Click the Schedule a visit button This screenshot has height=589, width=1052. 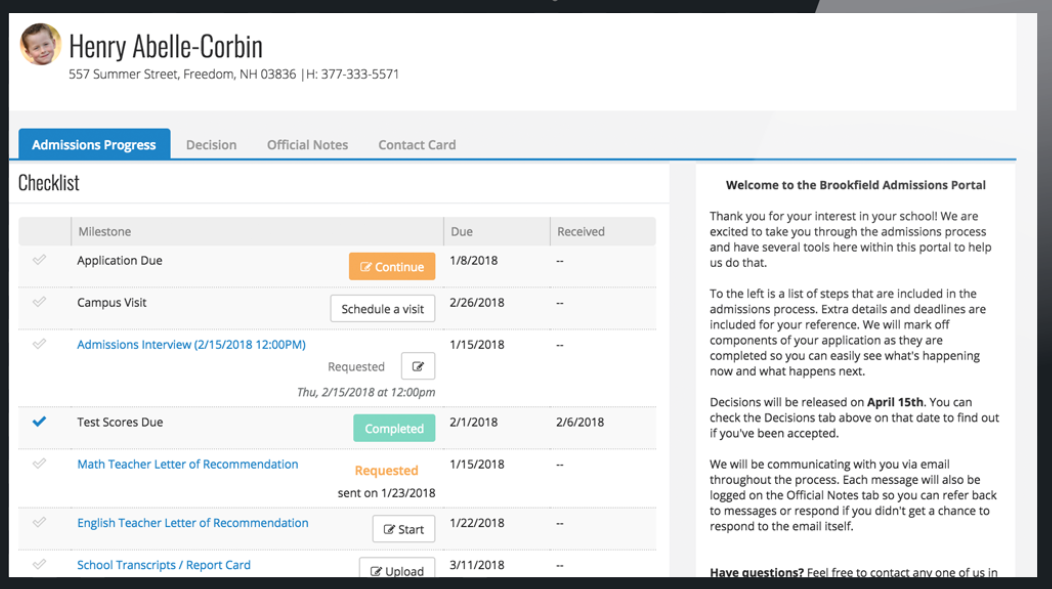pos(383,308)
